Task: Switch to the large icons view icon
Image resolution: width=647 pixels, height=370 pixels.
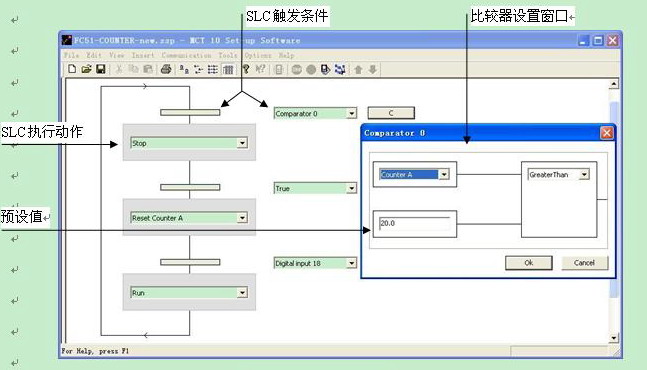Action: click(x=184, y=69)
